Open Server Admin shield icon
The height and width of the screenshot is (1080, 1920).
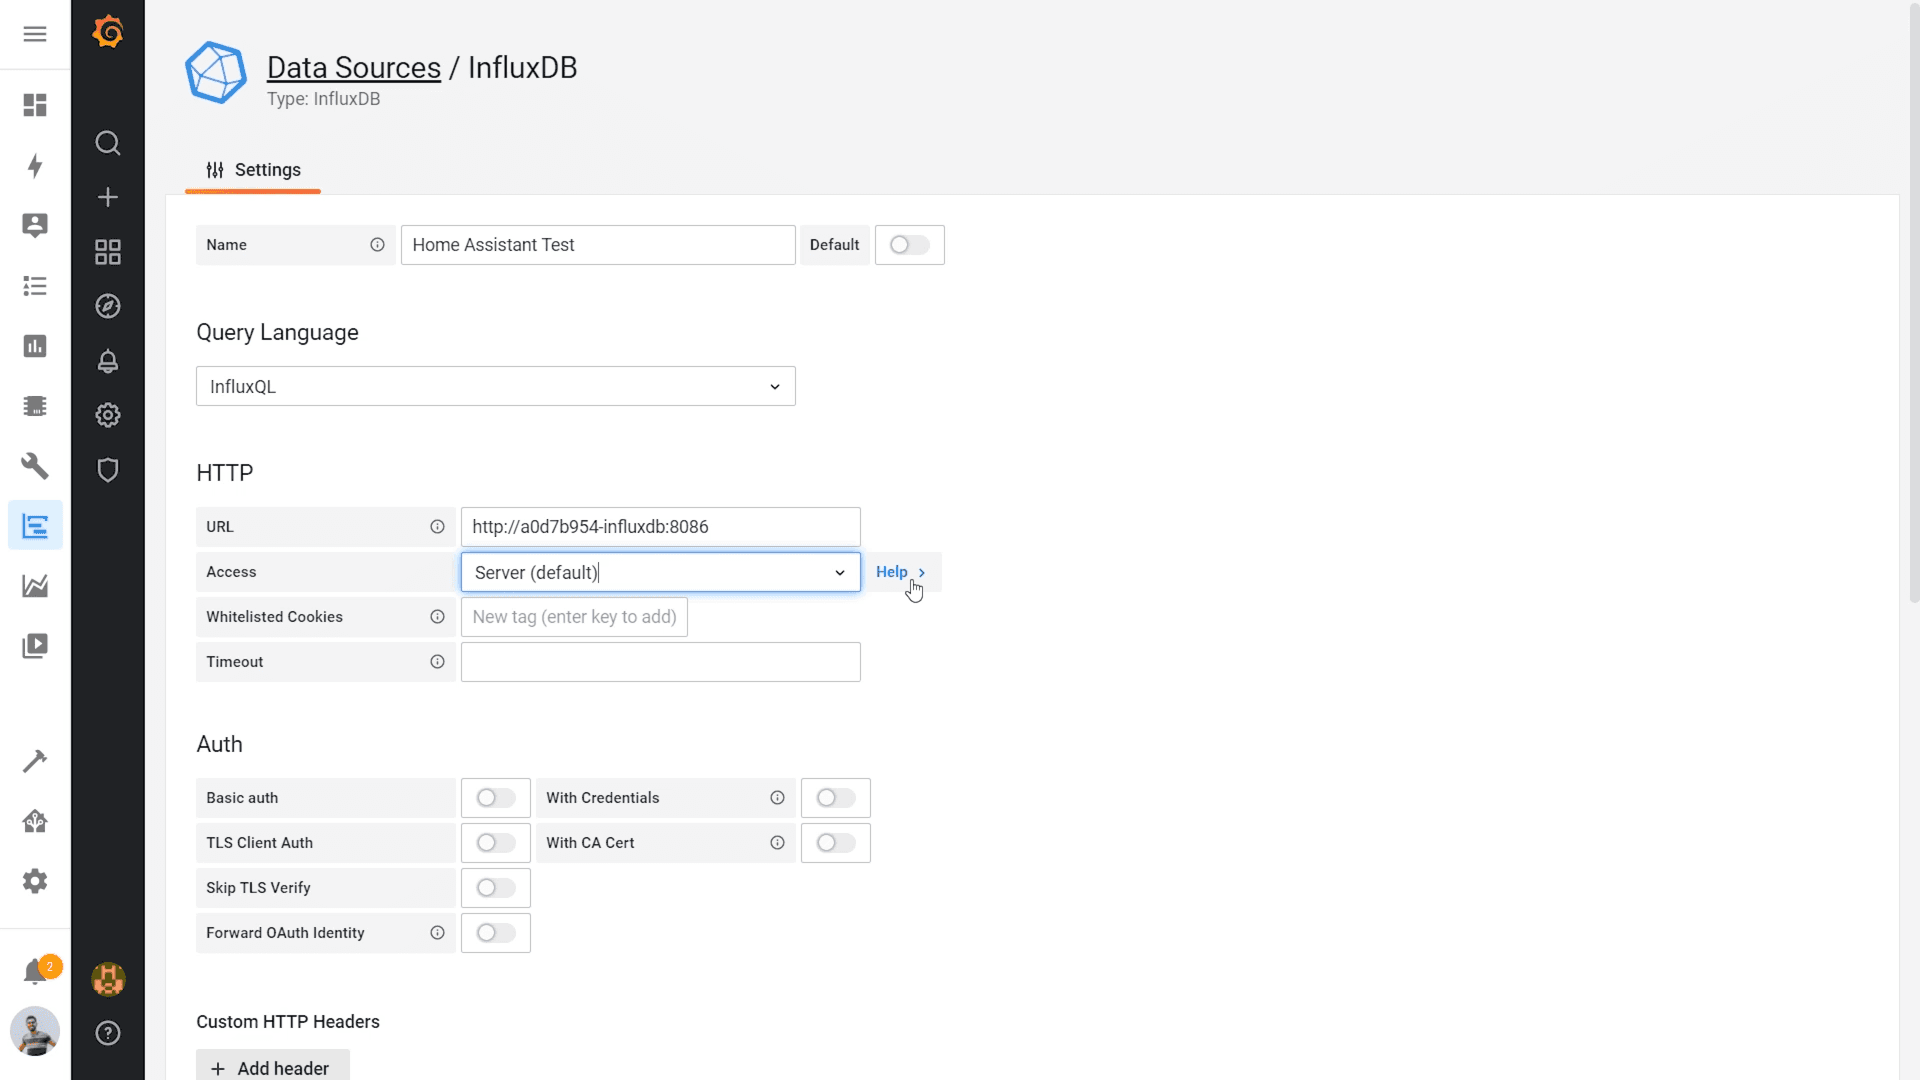tap(108, 470)
